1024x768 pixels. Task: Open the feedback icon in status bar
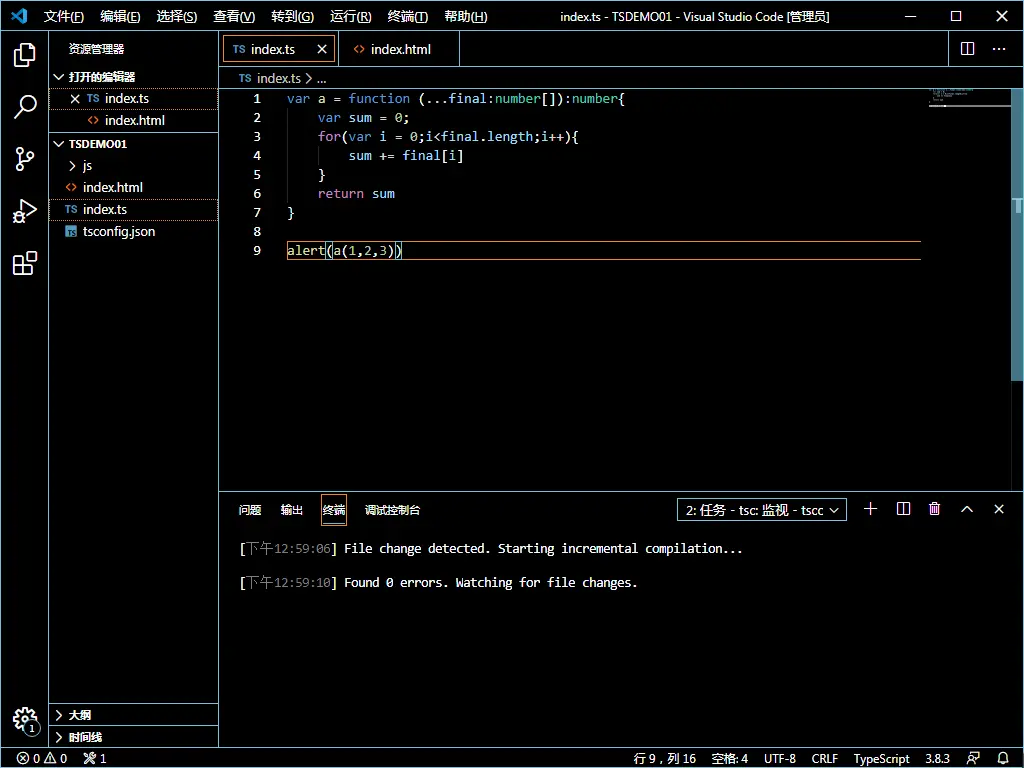[973, 758]
